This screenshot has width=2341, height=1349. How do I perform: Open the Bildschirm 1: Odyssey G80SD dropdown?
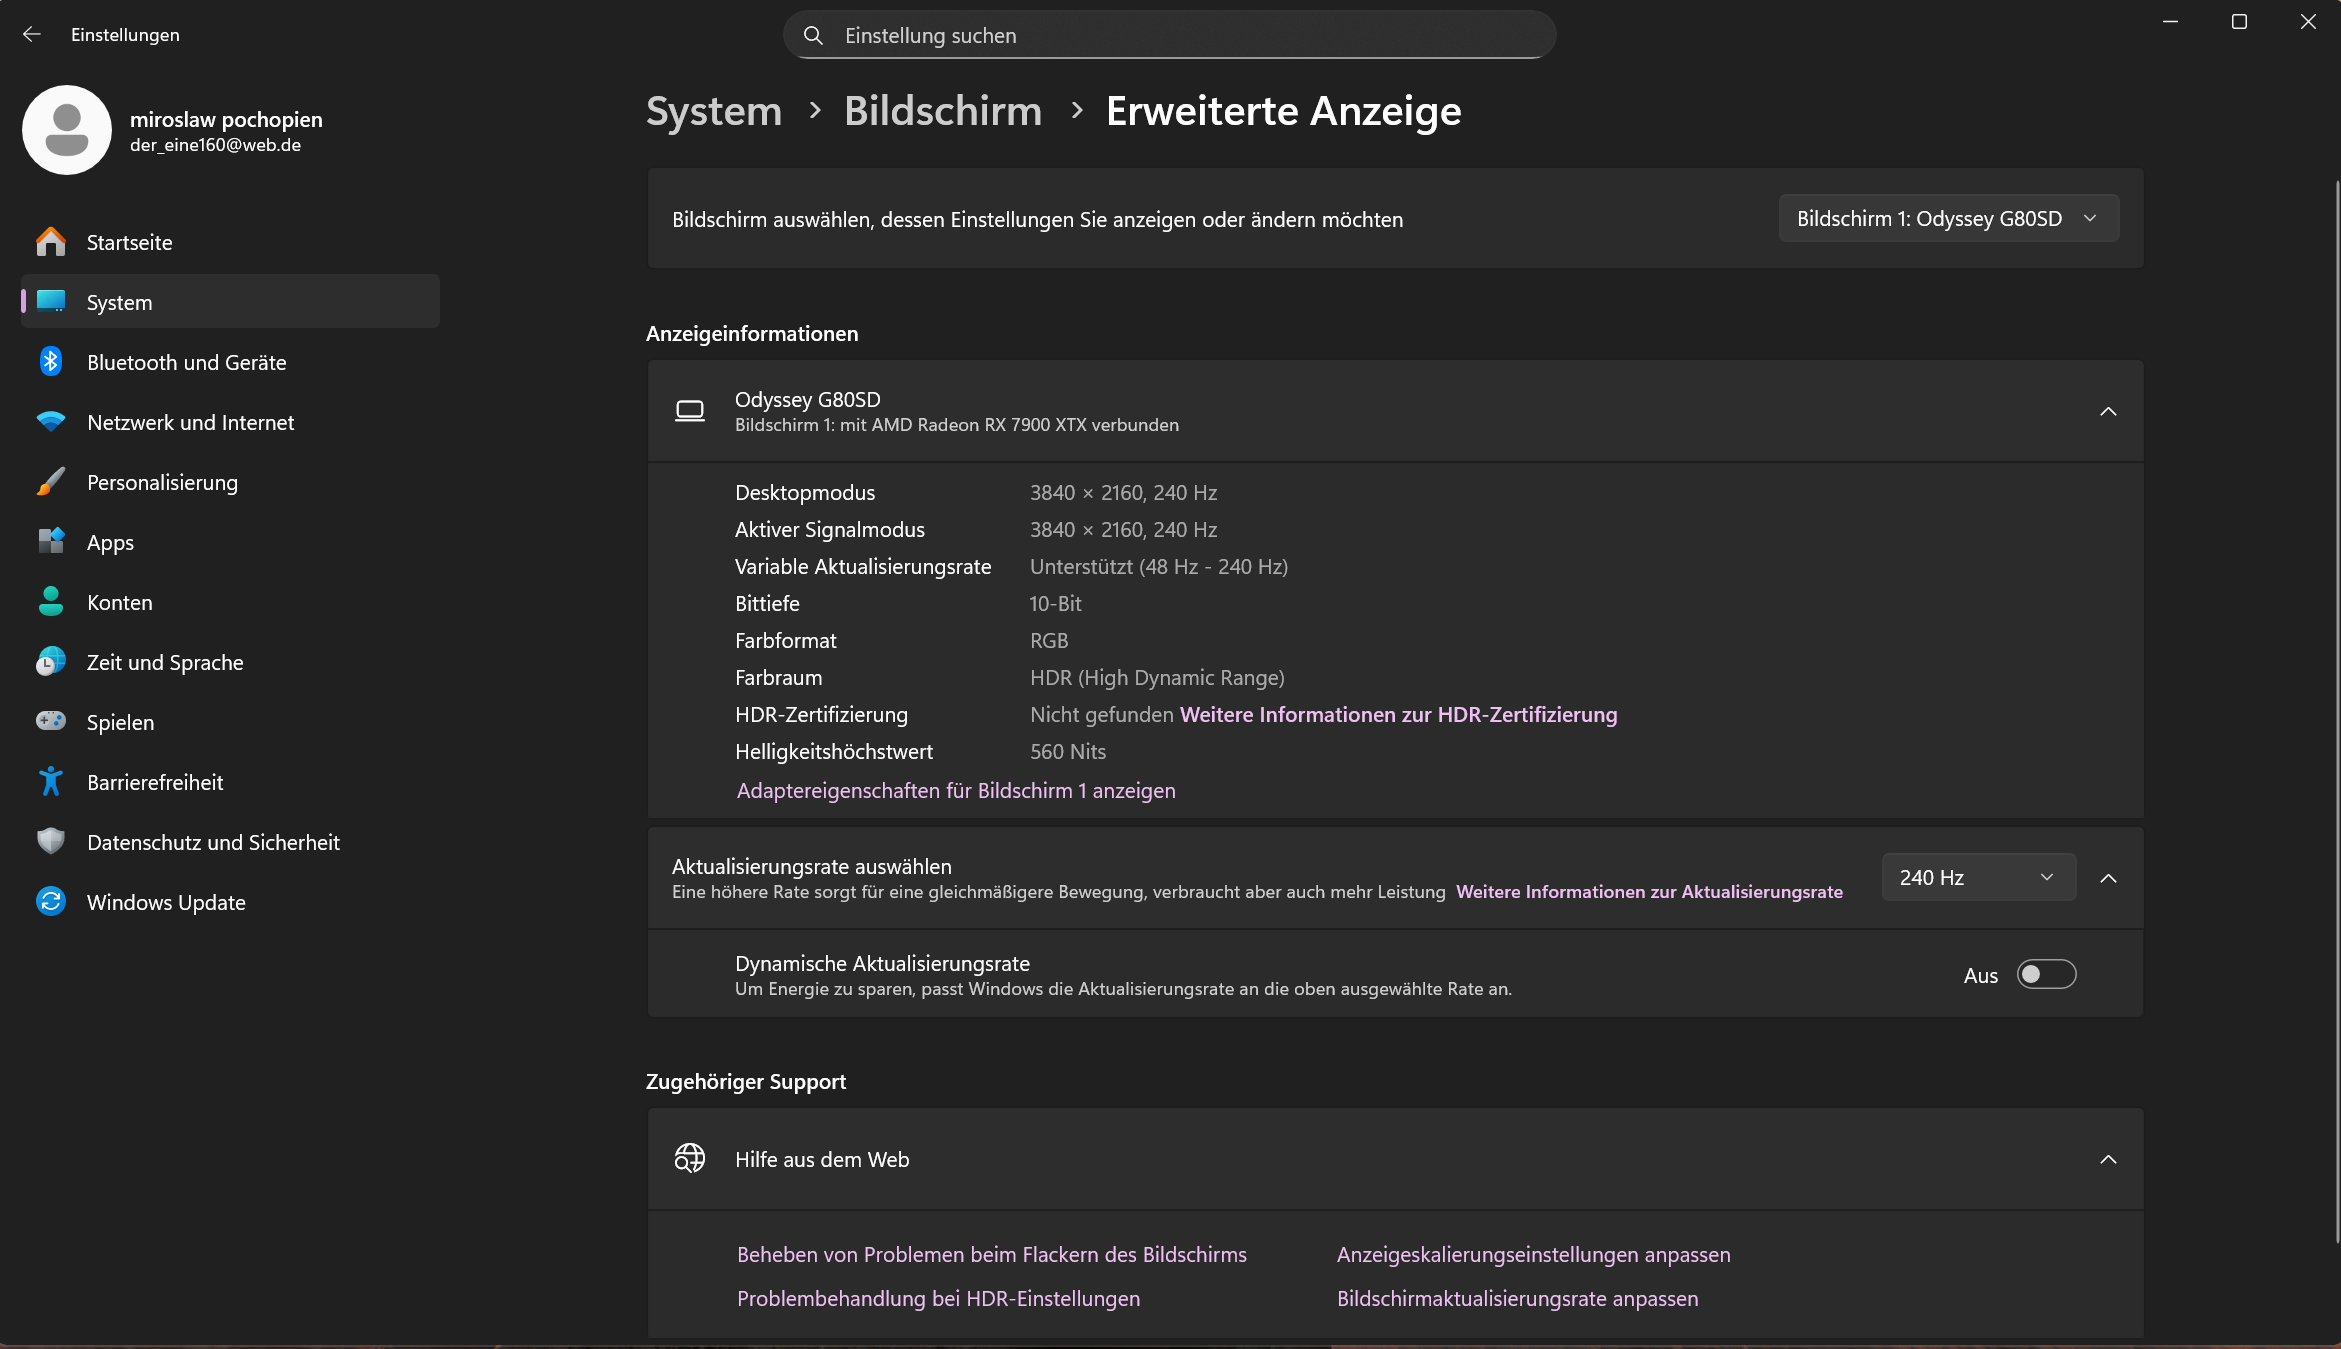[x=1947, y=218]
